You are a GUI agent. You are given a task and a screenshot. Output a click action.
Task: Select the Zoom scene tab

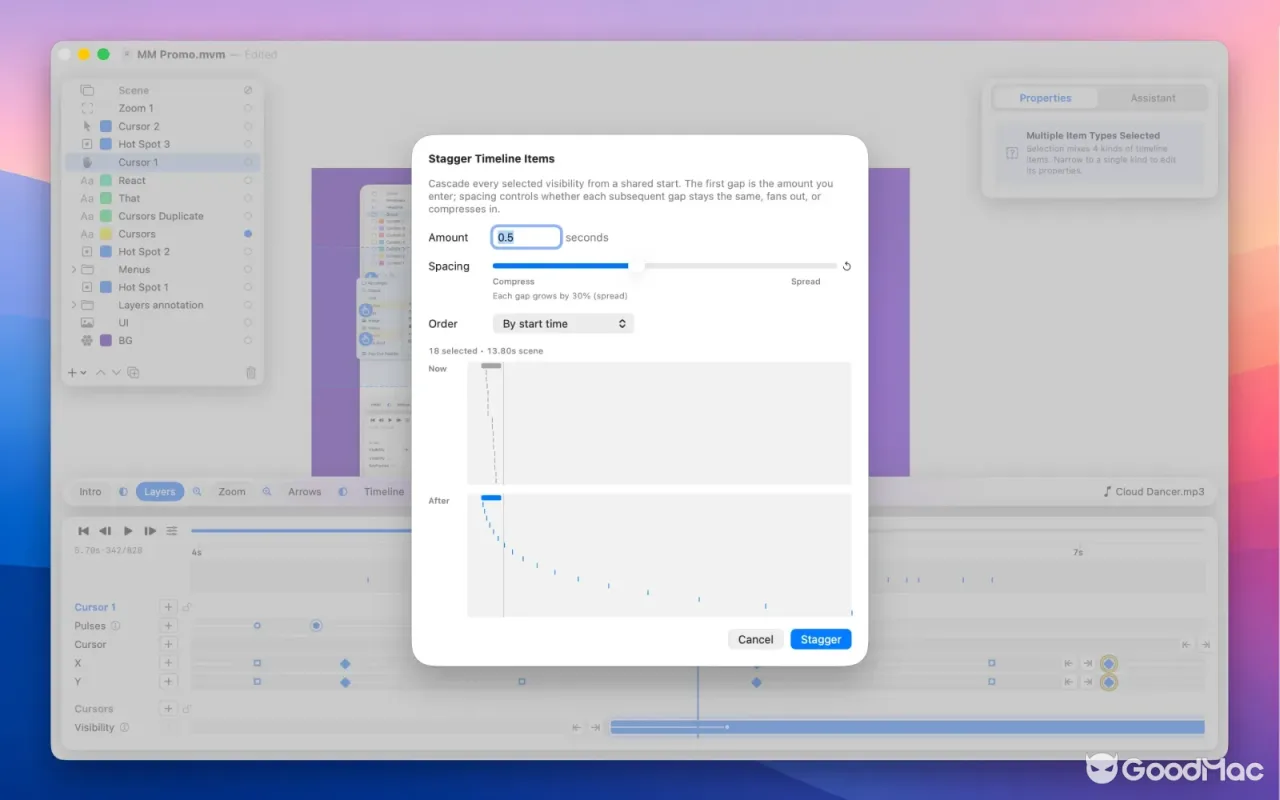(232, 492)
